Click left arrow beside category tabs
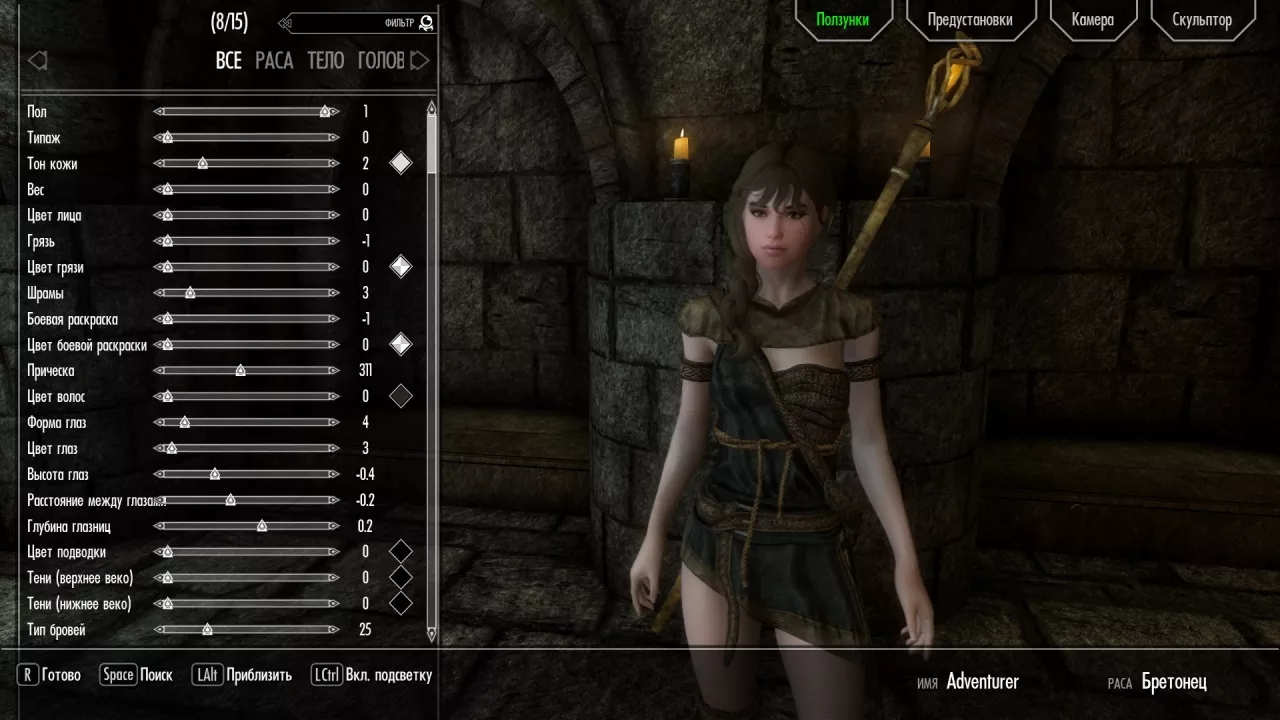1280x720 pixels. [x=37, y=61]
